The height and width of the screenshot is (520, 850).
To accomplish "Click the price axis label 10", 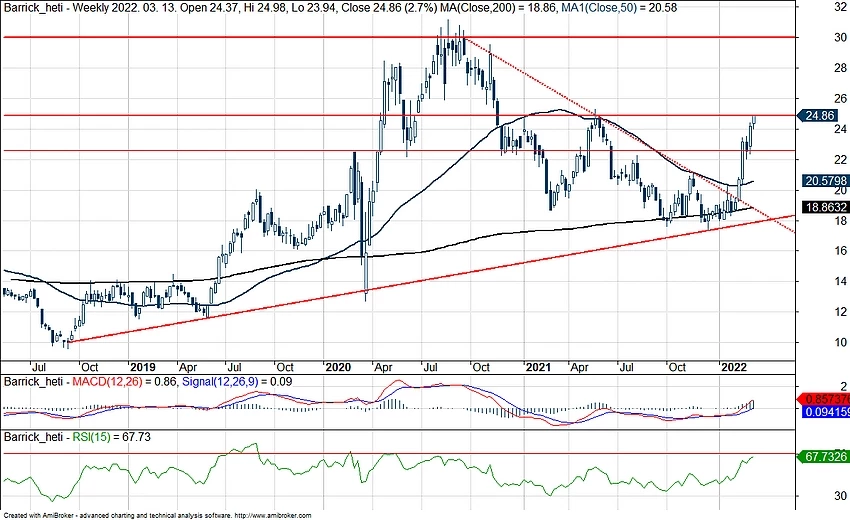I will [840, 342].
